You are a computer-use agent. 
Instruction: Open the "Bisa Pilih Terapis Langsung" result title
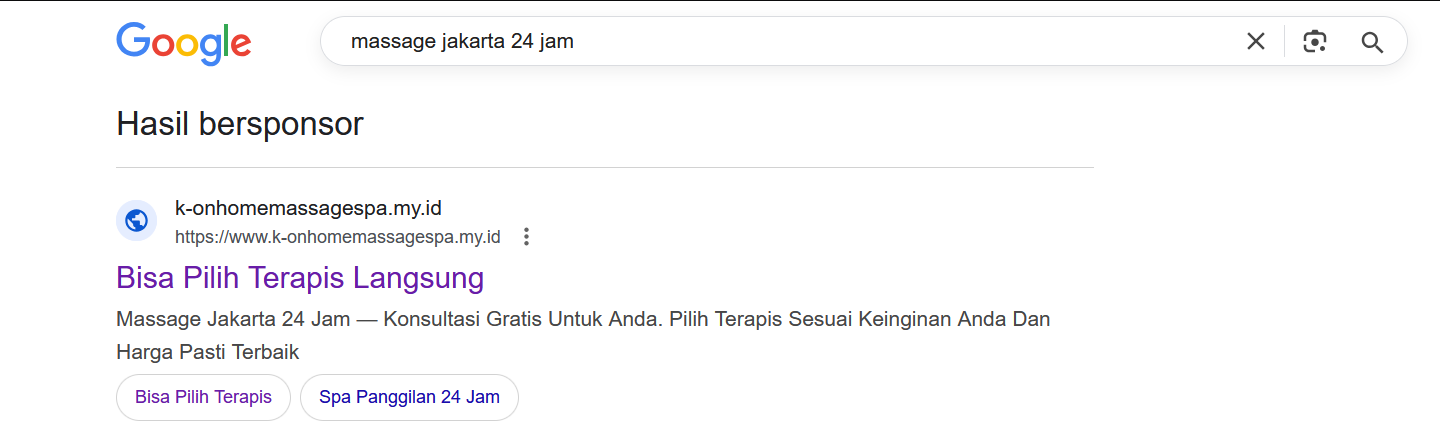300,277
